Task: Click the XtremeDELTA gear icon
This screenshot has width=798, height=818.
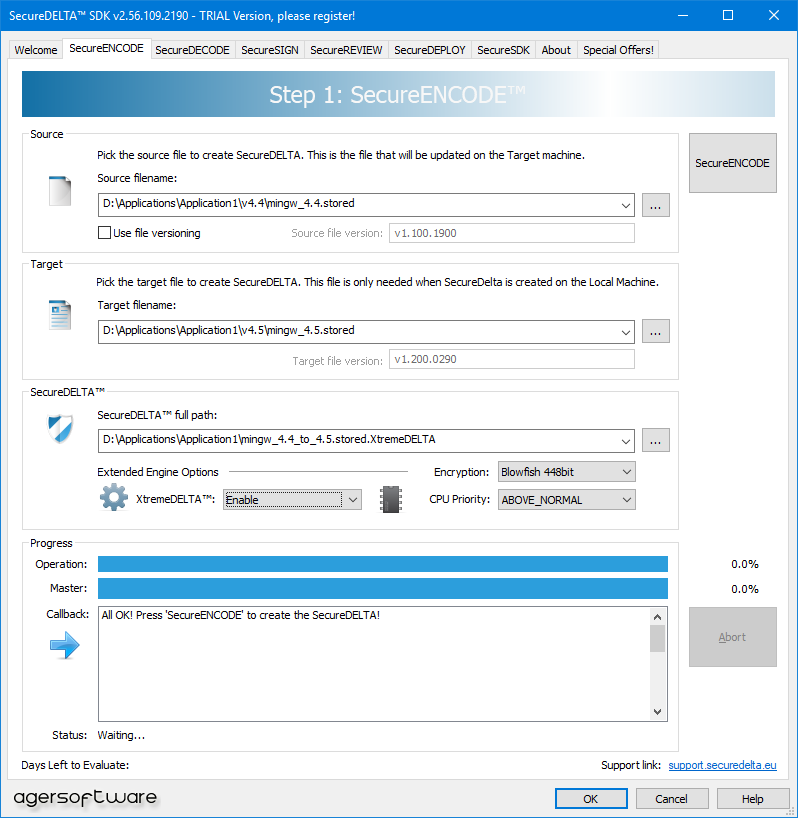Action: point(114,497)
